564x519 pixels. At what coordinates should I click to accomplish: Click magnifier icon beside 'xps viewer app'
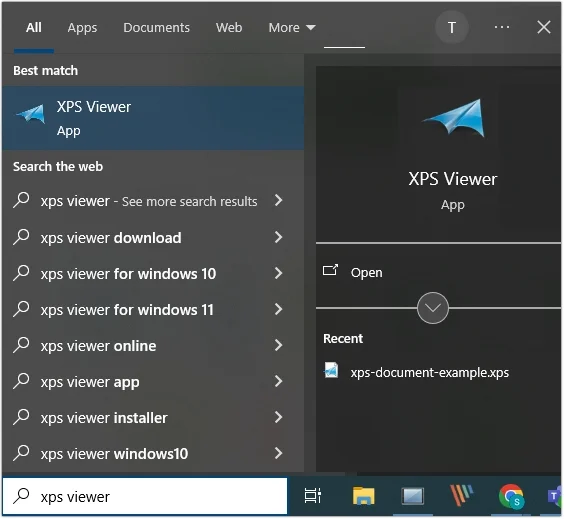tap(21, 381)
